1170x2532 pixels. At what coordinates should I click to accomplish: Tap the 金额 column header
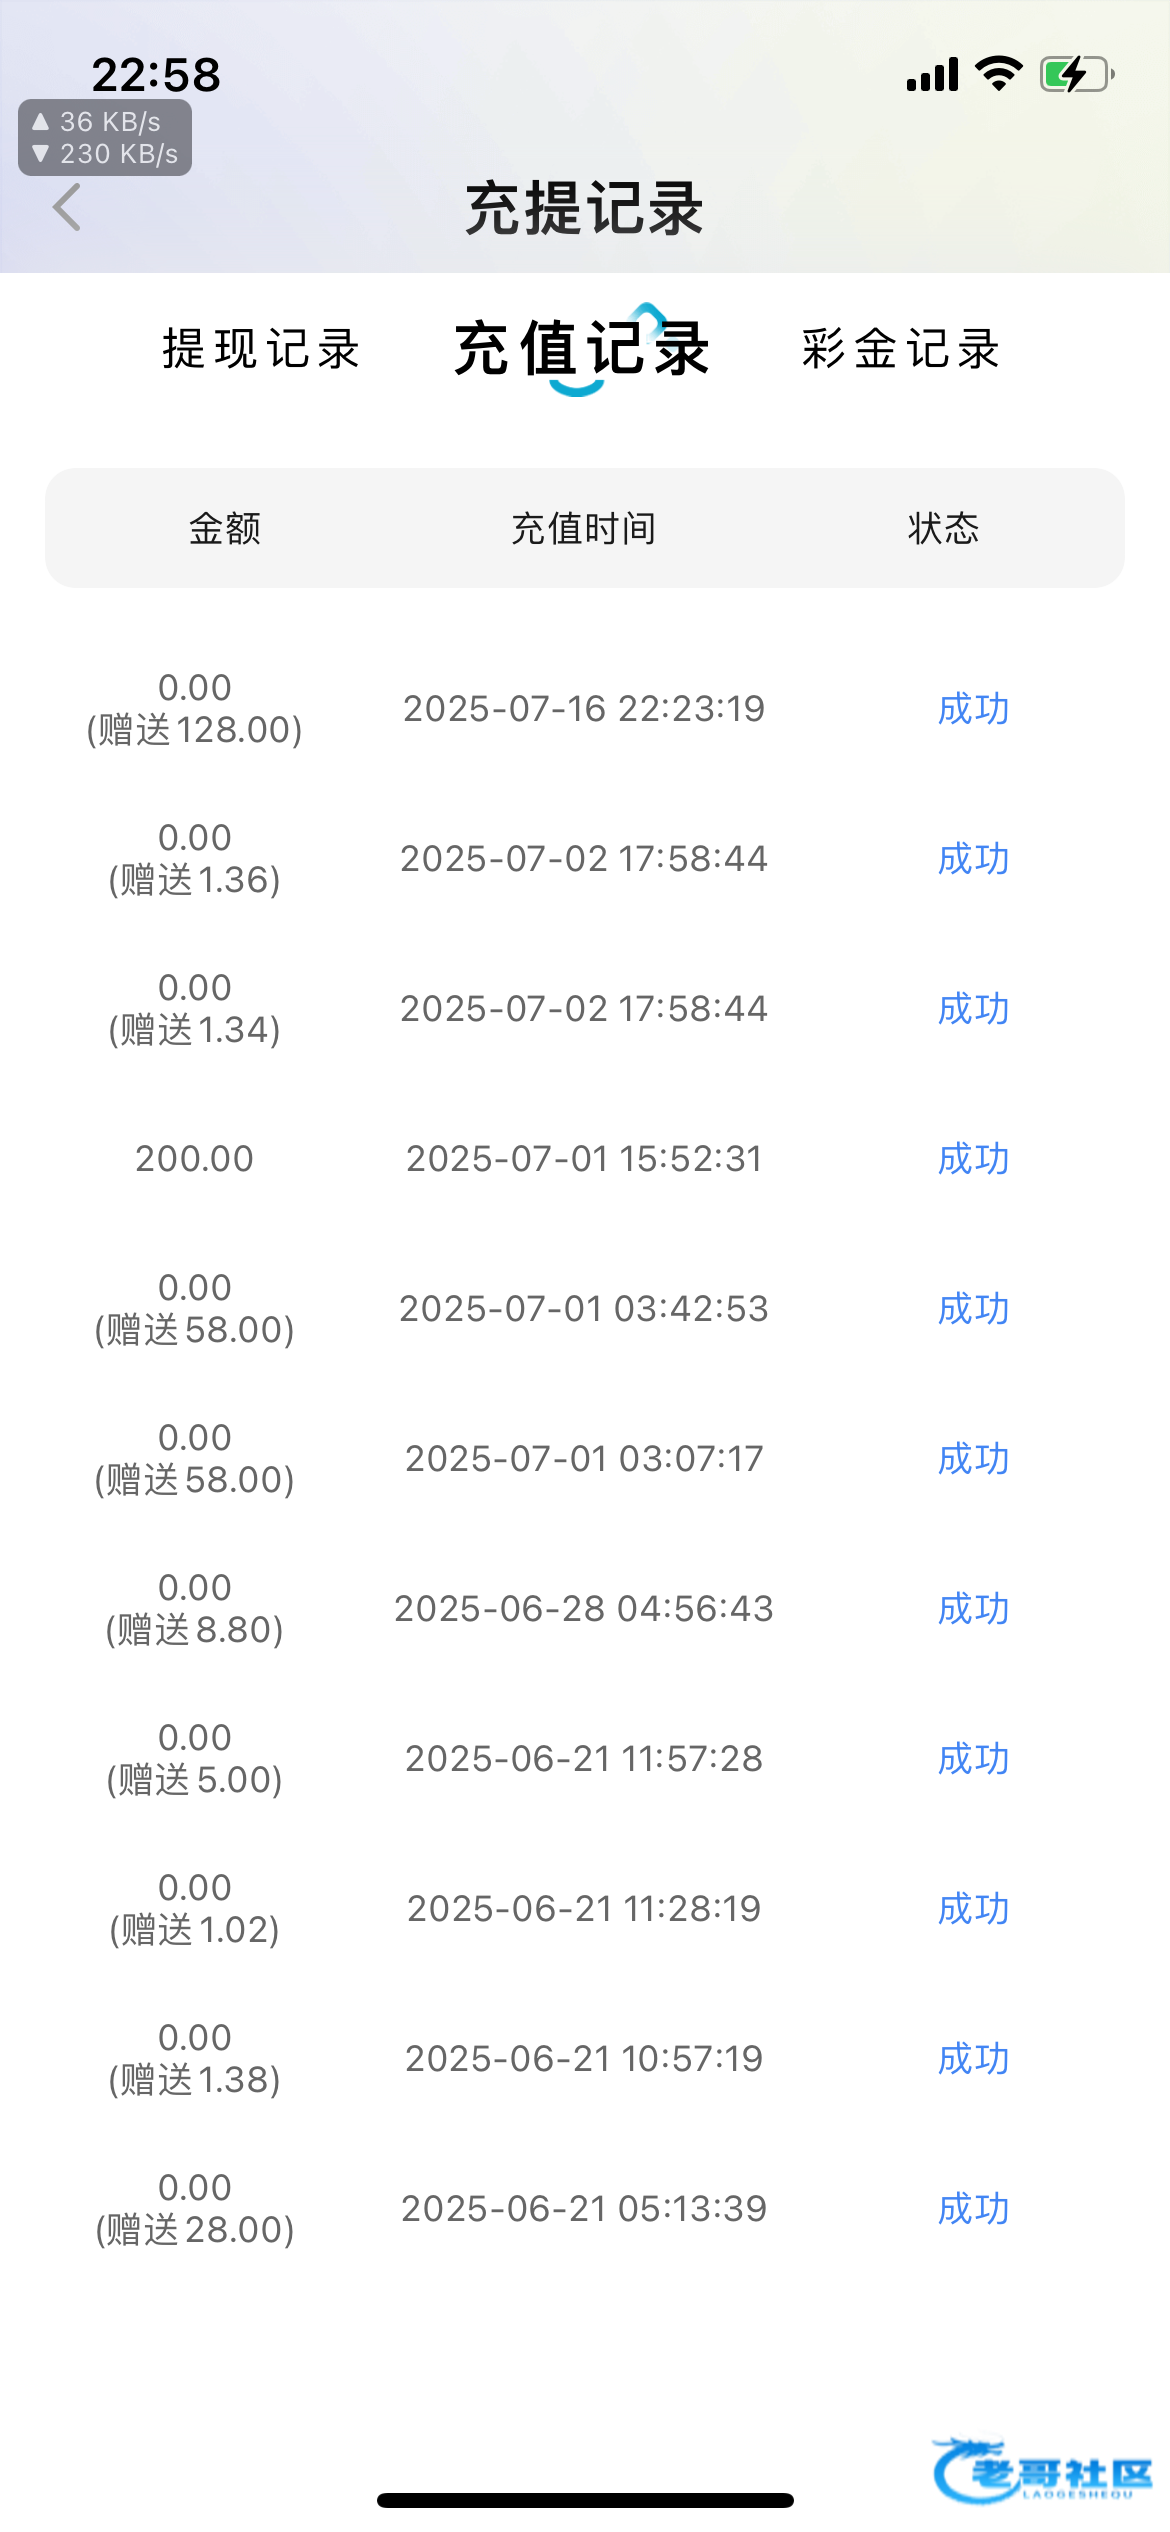point(225,528)
